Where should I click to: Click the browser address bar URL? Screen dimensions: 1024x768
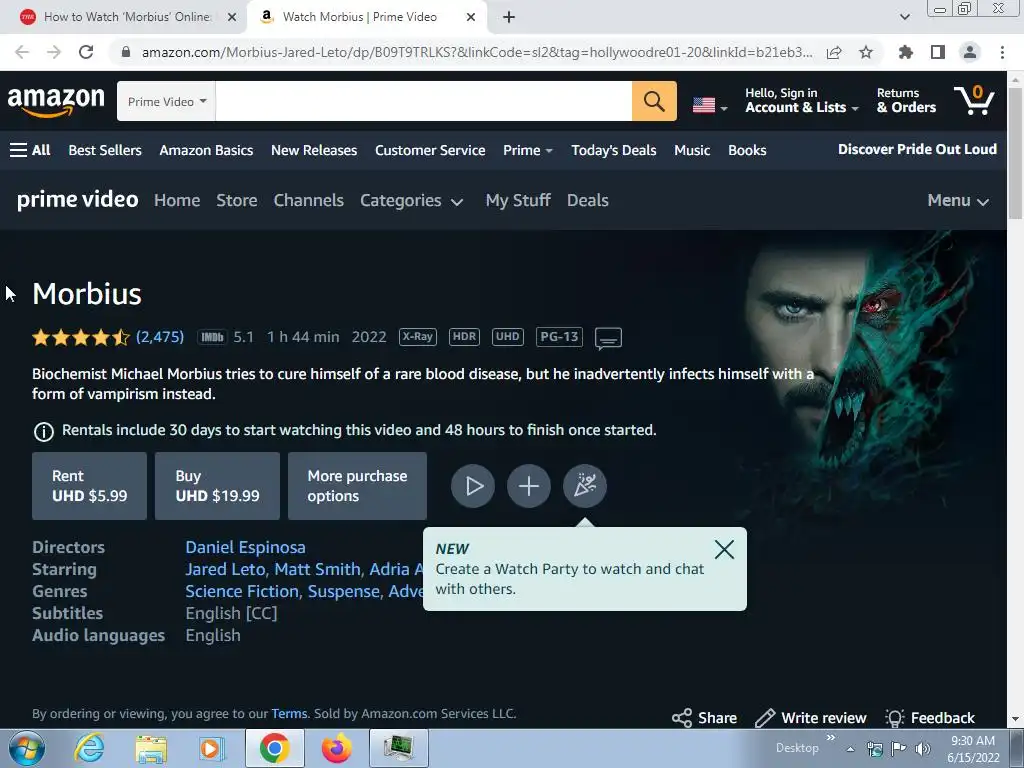477,52
